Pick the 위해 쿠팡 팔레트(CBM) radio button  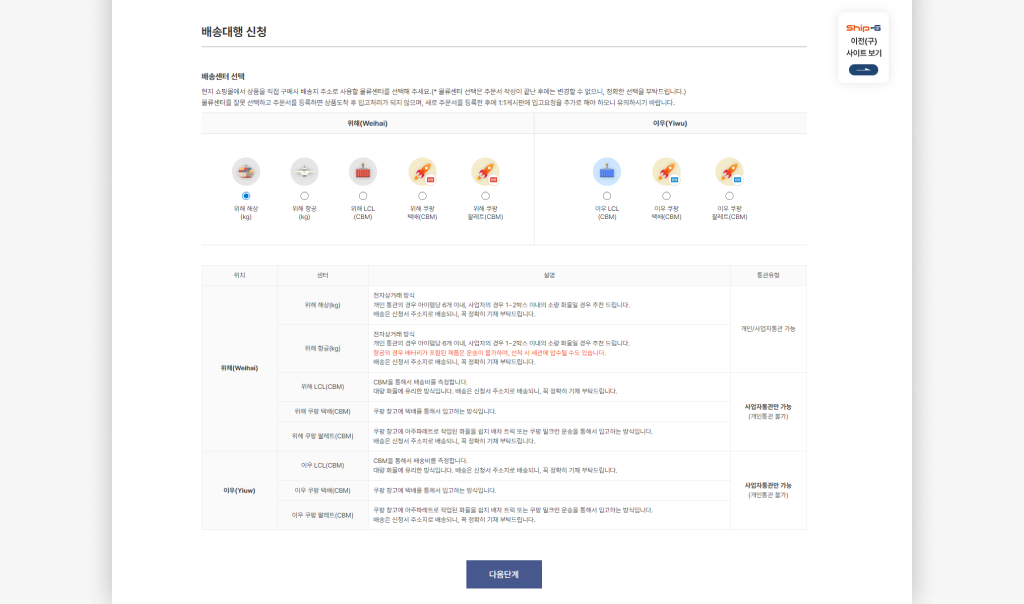tap(485, 196)
